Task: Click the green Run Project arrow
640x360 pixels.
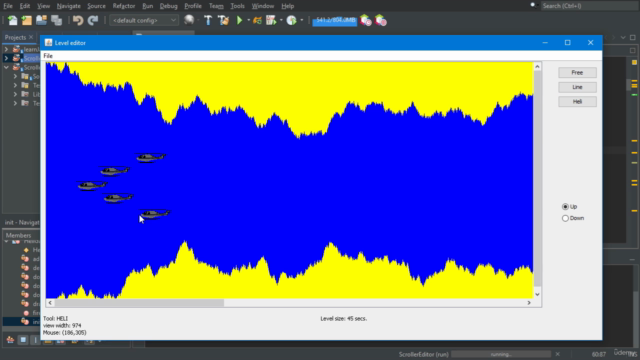Action: 240,20
